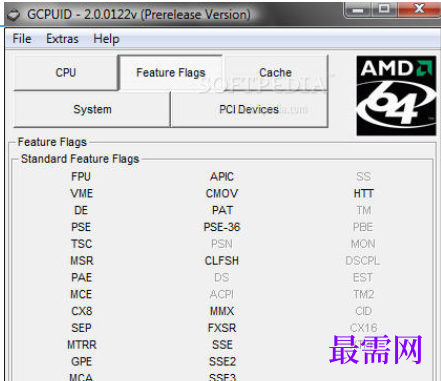The image size is (441, 381).
Task: Click the PSE feature flag
Action: coord(81,227)
